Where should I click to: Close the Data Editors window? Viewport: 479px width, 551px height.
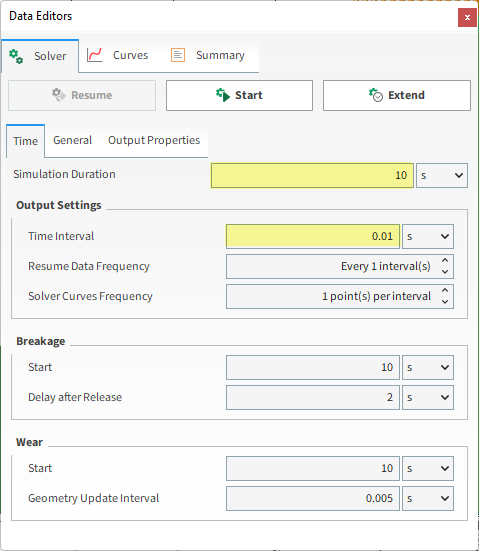pyautogui.click(x=467, y=17)
